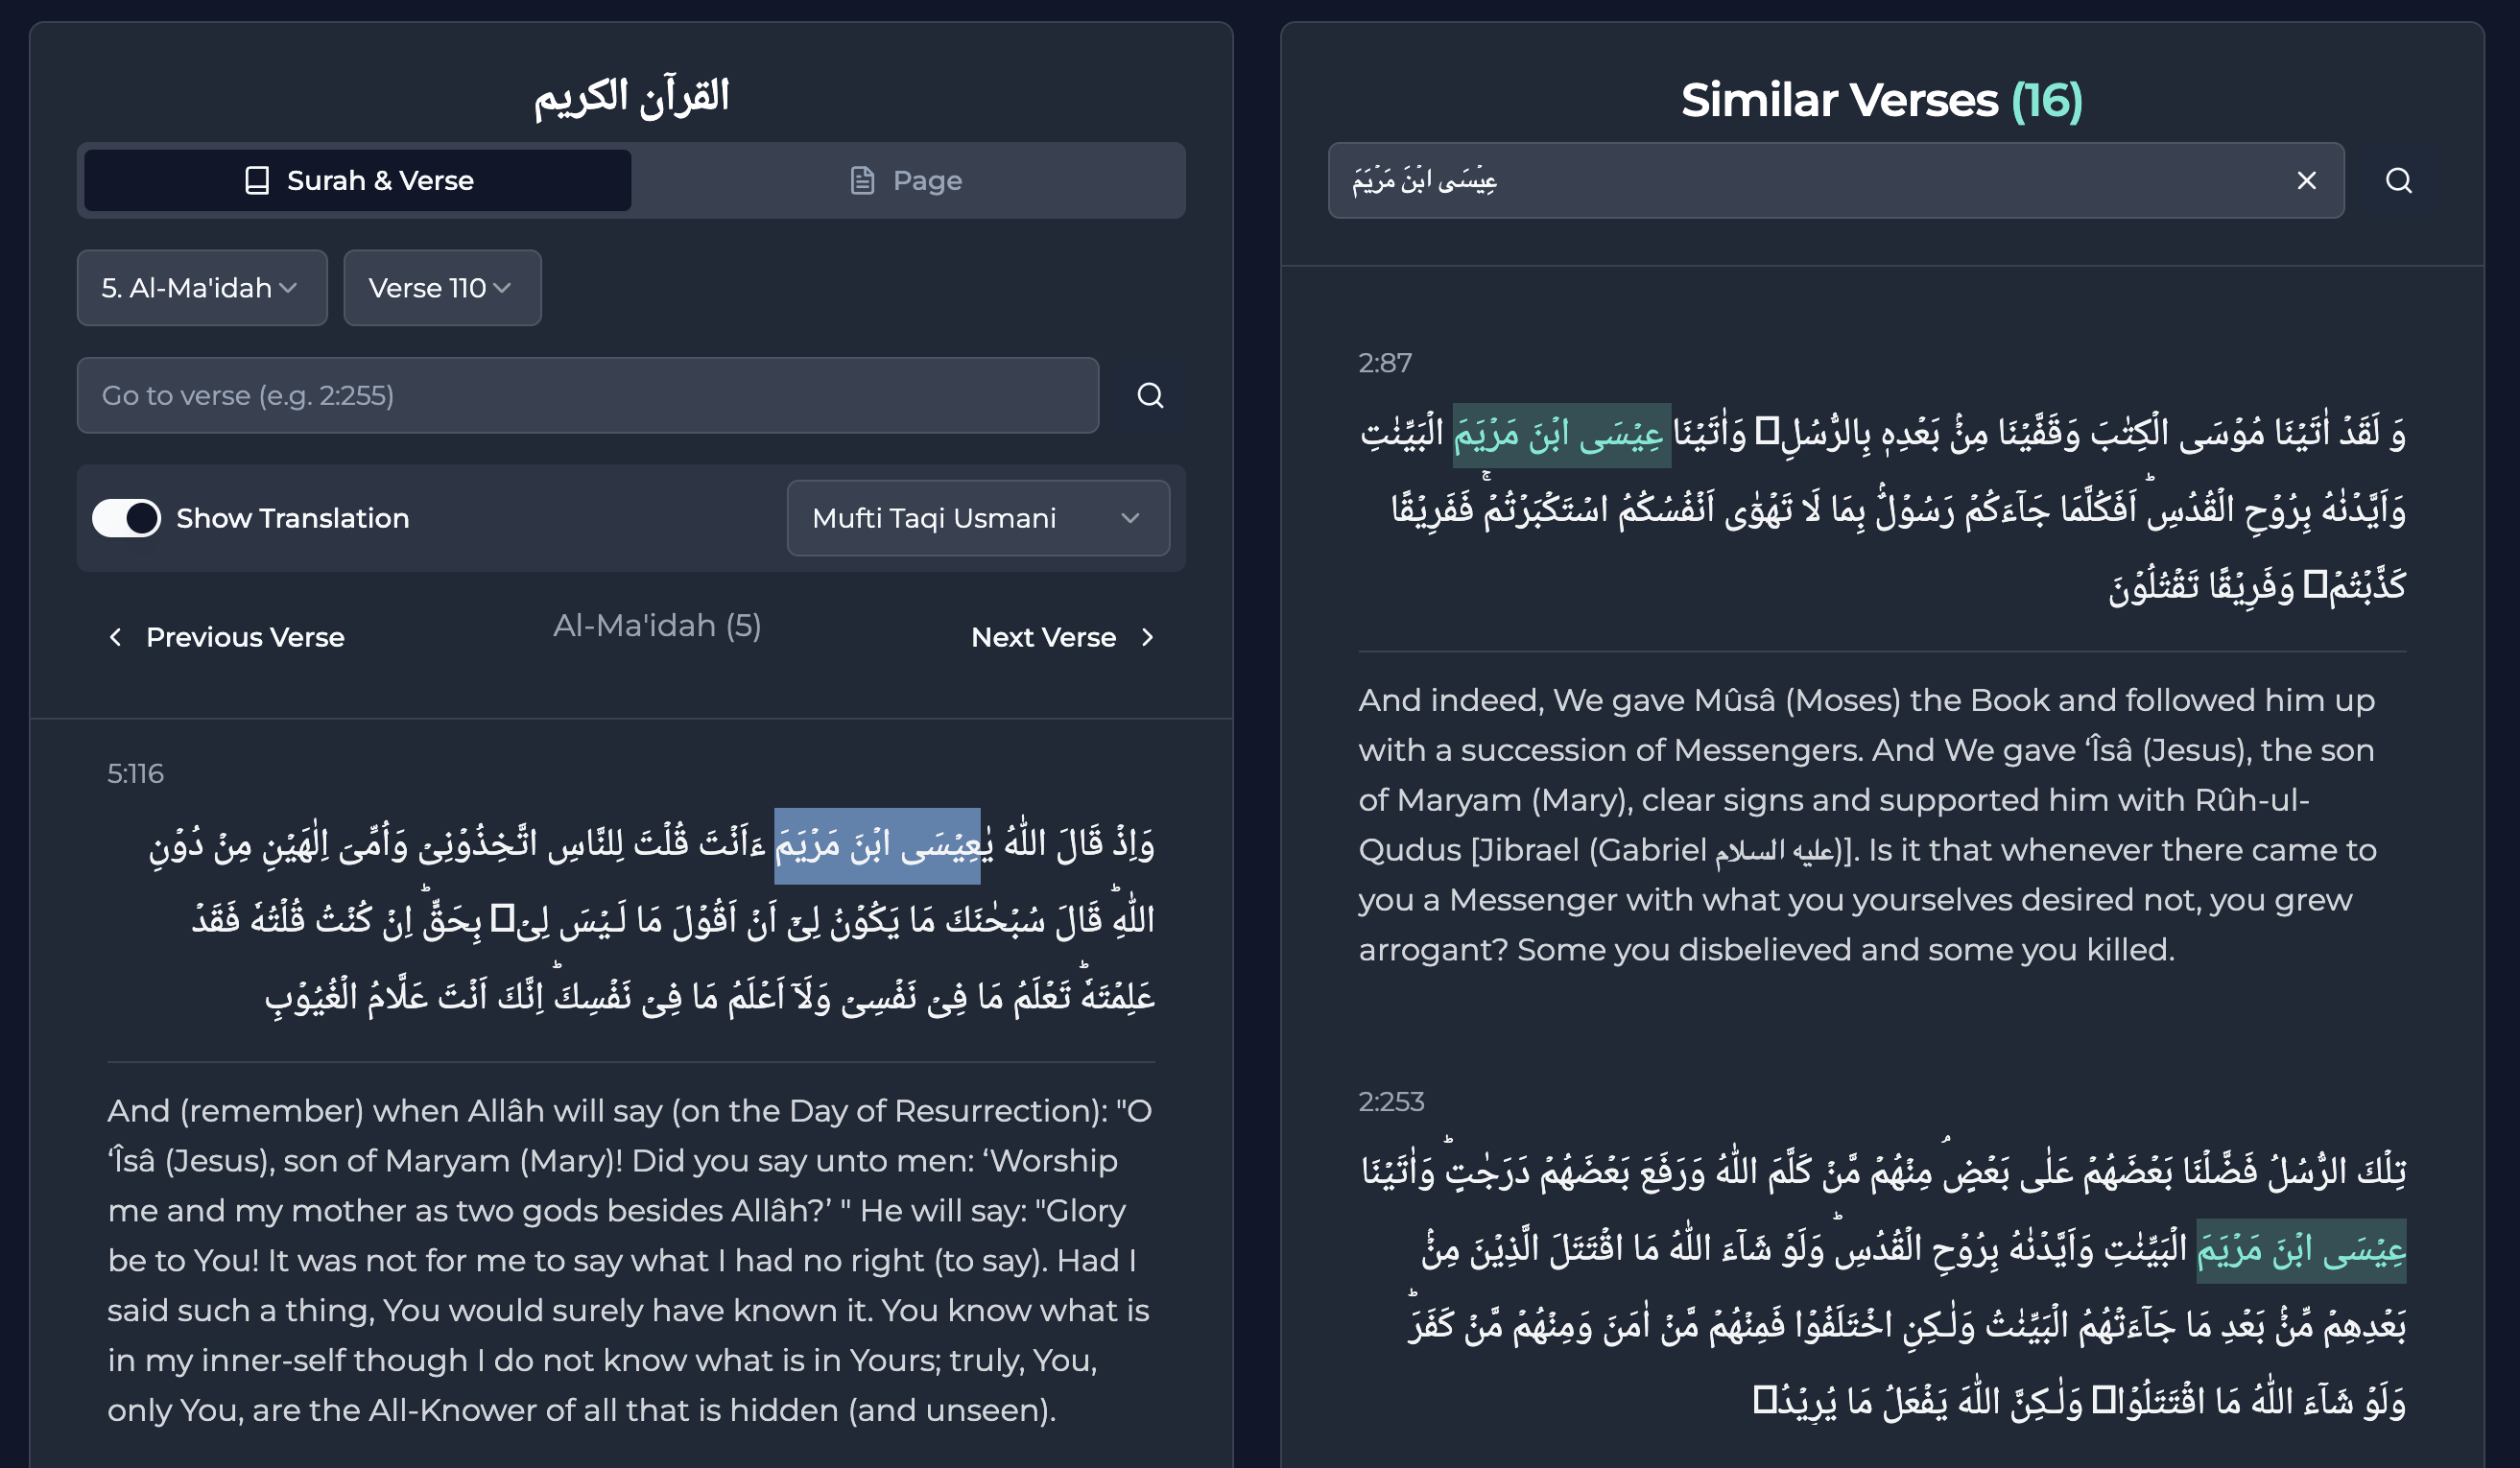The height and width of the screenshot is (1468, 2520).
Task: Click the search icon beside Go to verse field
Action: pyautogui.click(x=1150, y=395)
